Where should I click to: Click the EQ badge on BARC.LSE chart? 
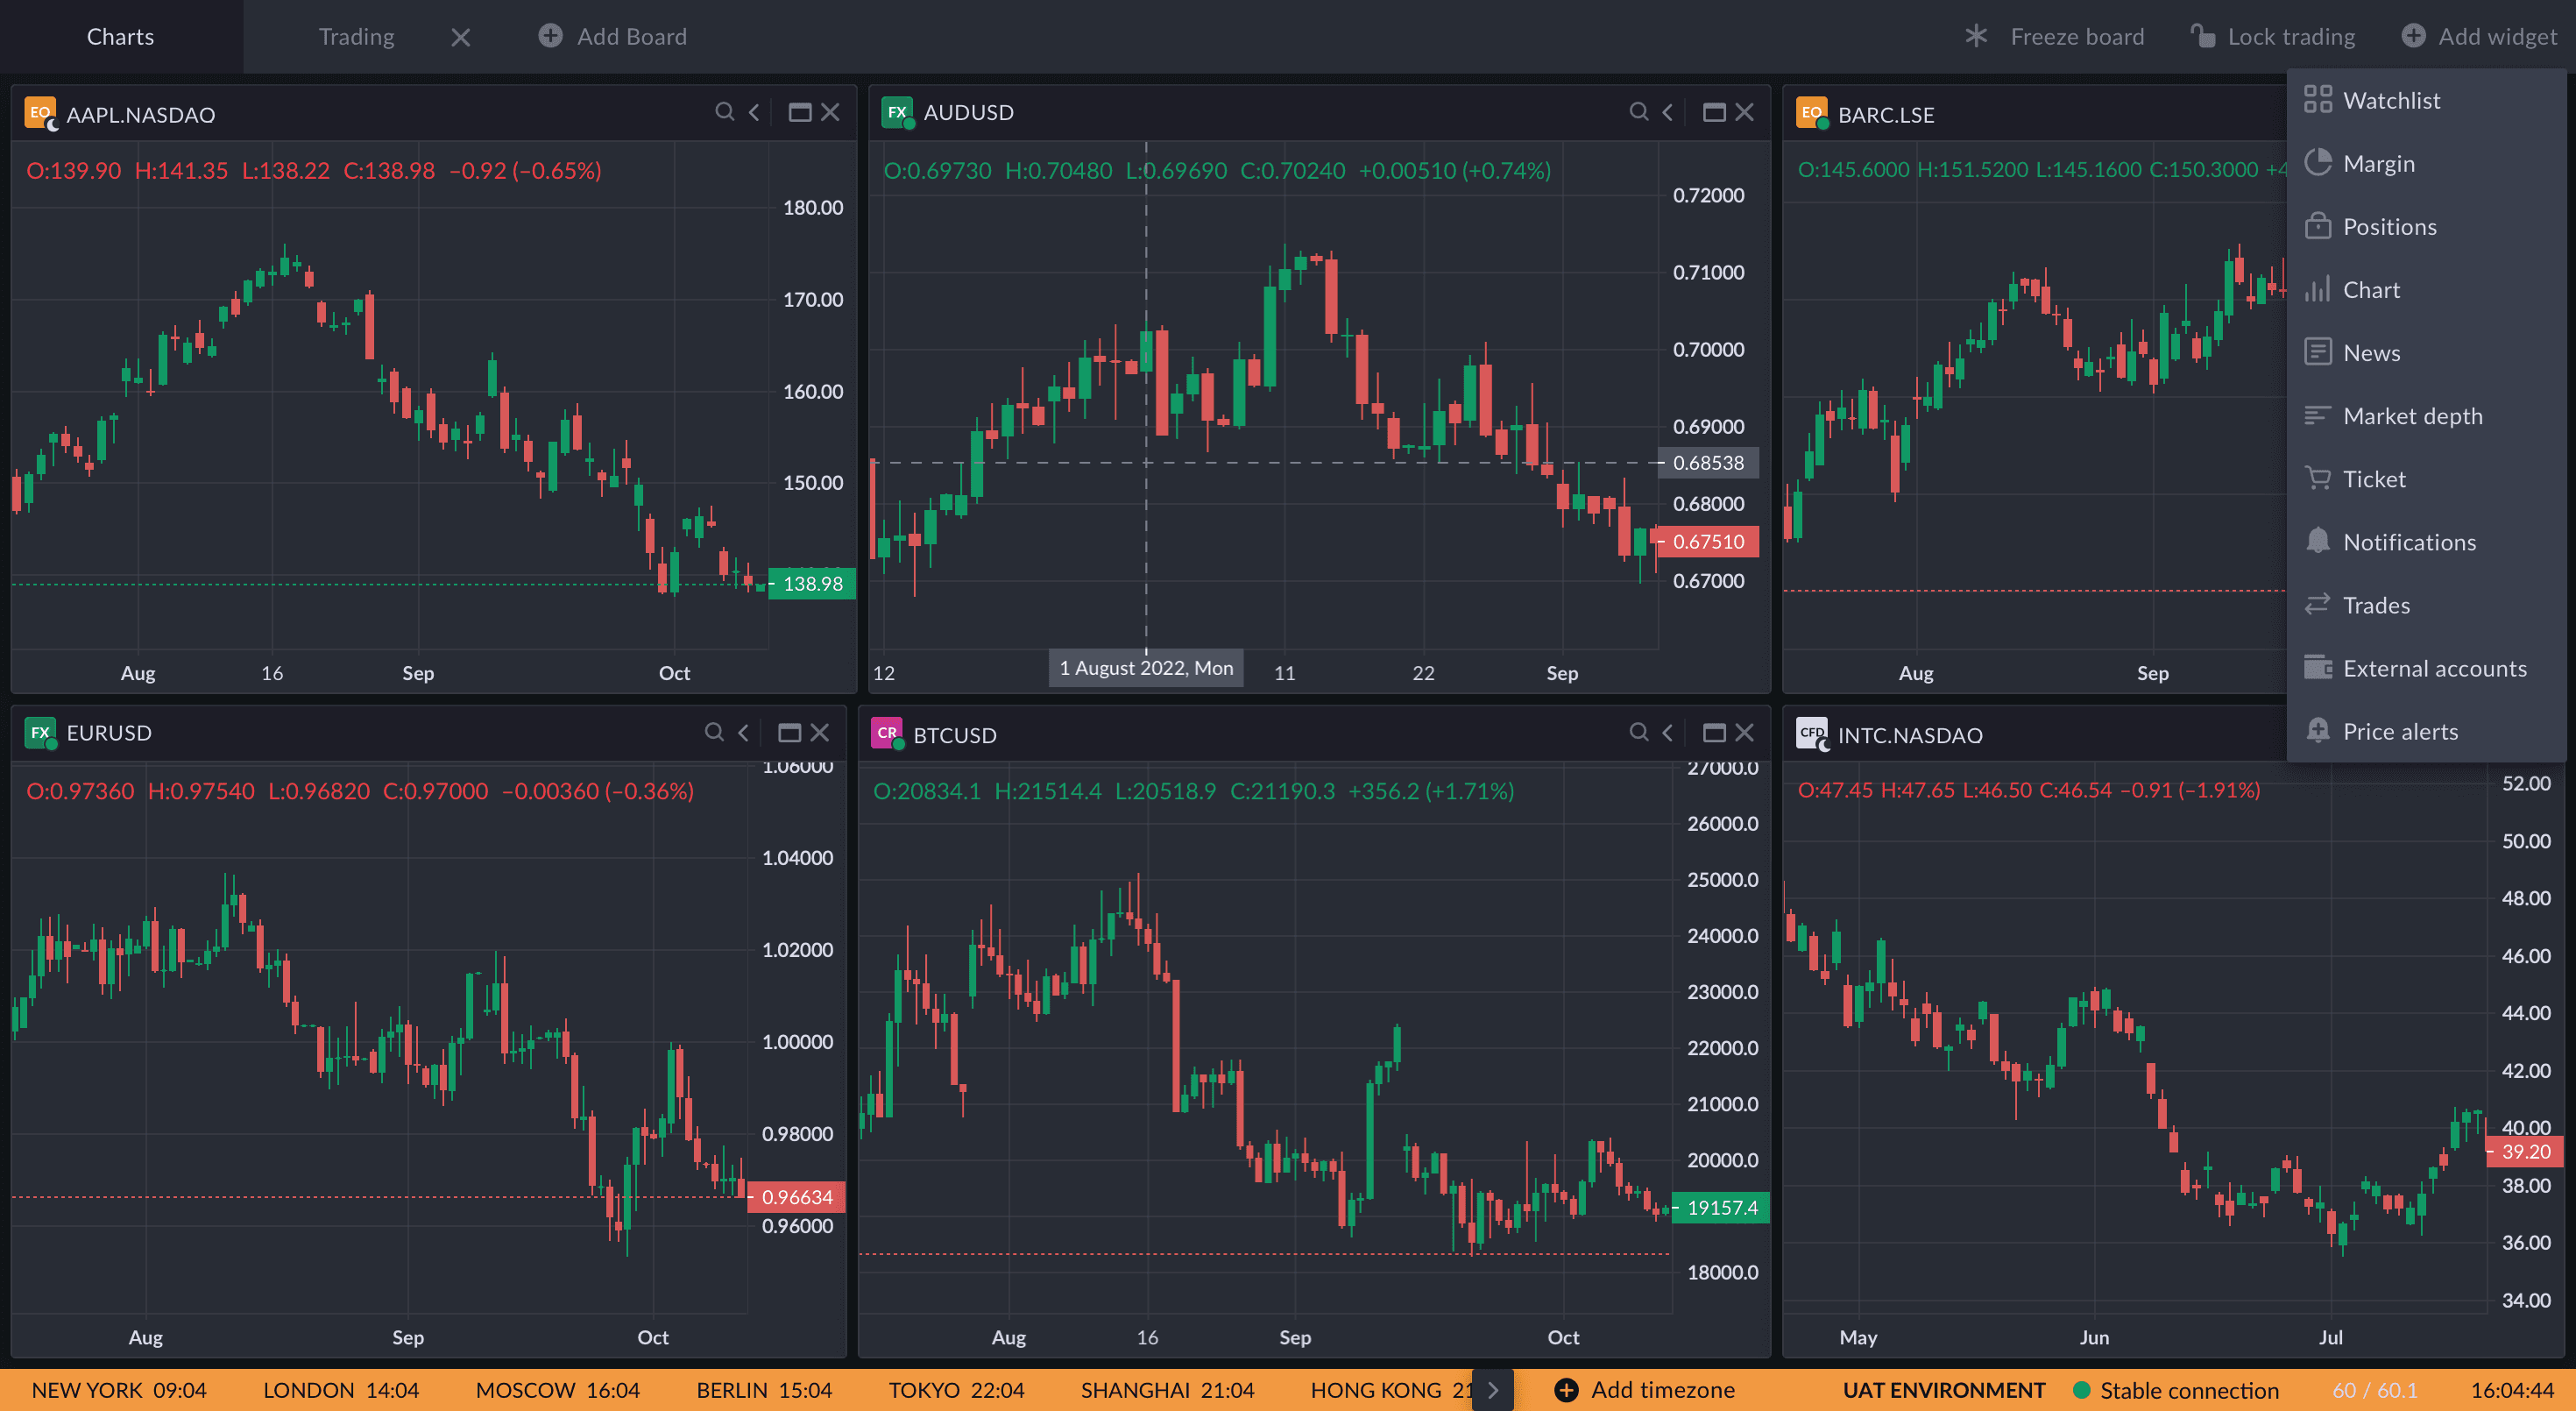[x=1811, y=113]
